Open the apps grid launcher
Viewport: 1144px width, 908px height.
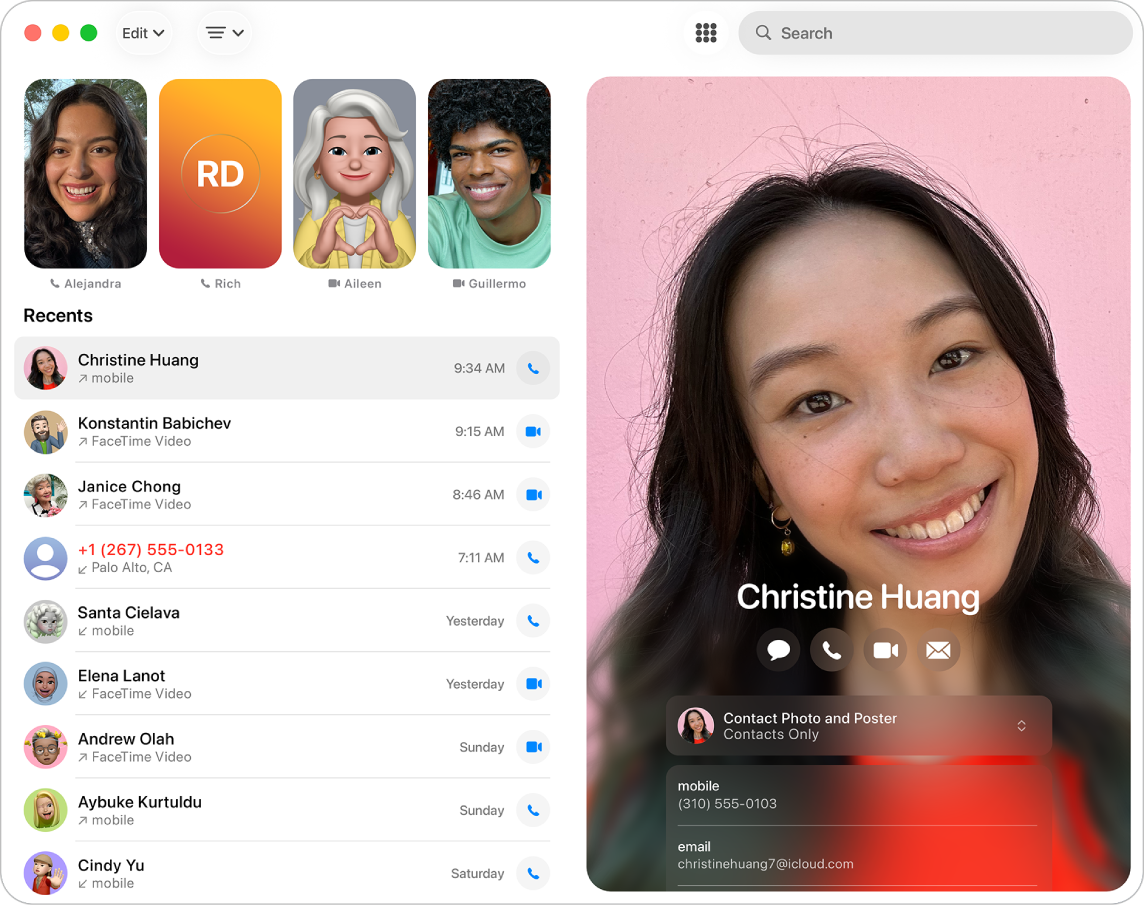(x=706, y=32)
